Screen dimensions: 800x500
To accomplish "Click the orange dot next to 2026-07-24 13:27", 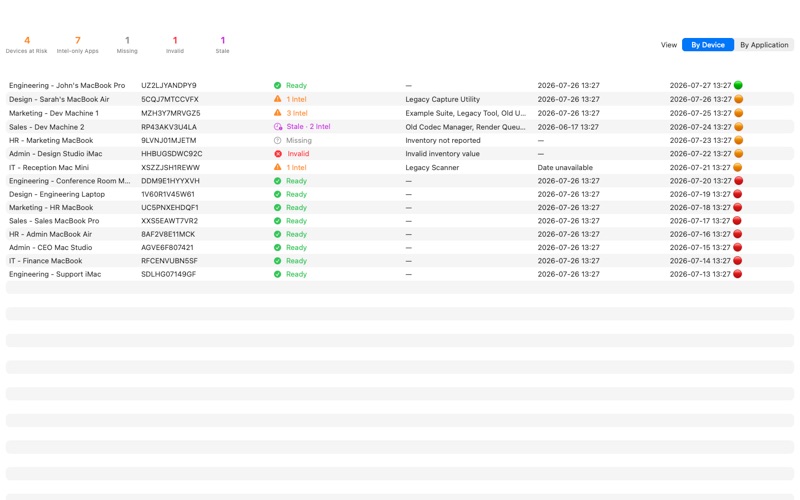I will point(738,127).
